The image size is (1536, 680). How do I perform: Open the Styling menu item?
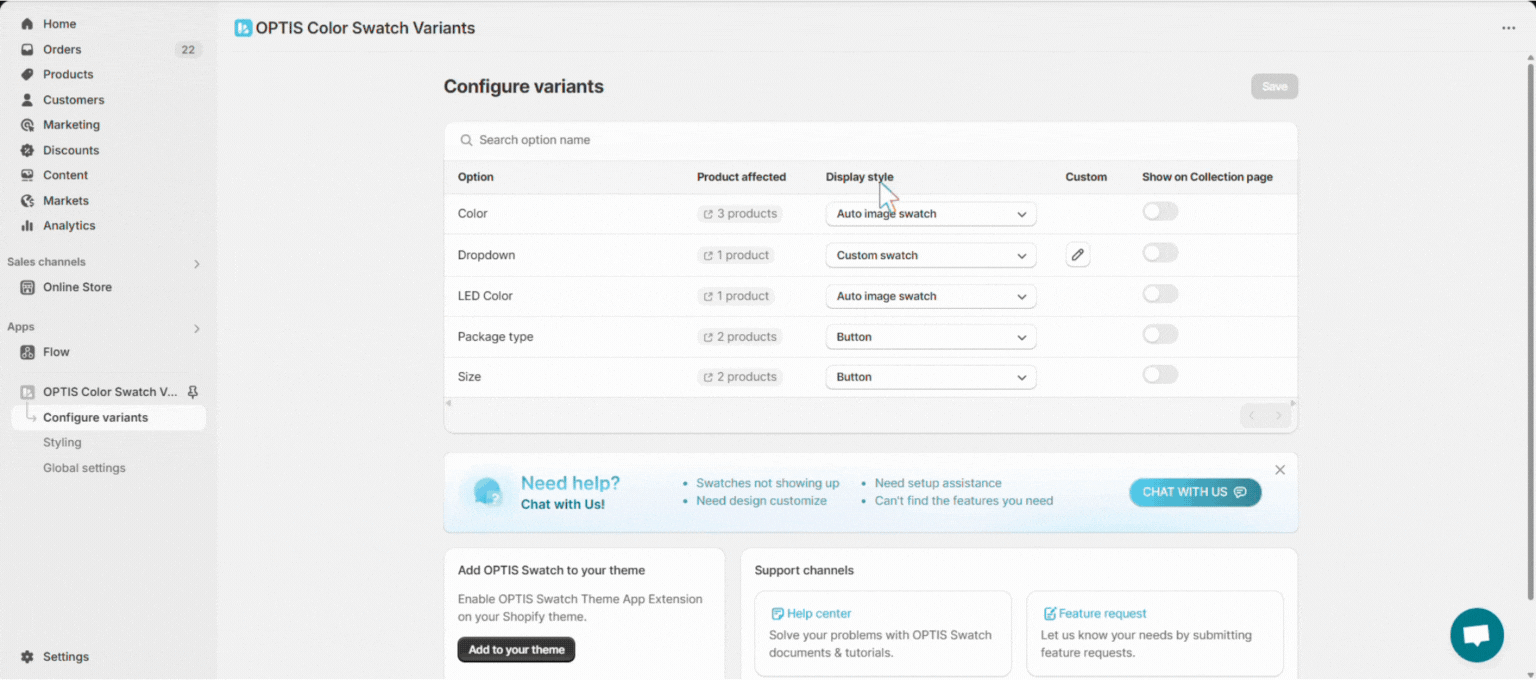click(x=62, y=443)
